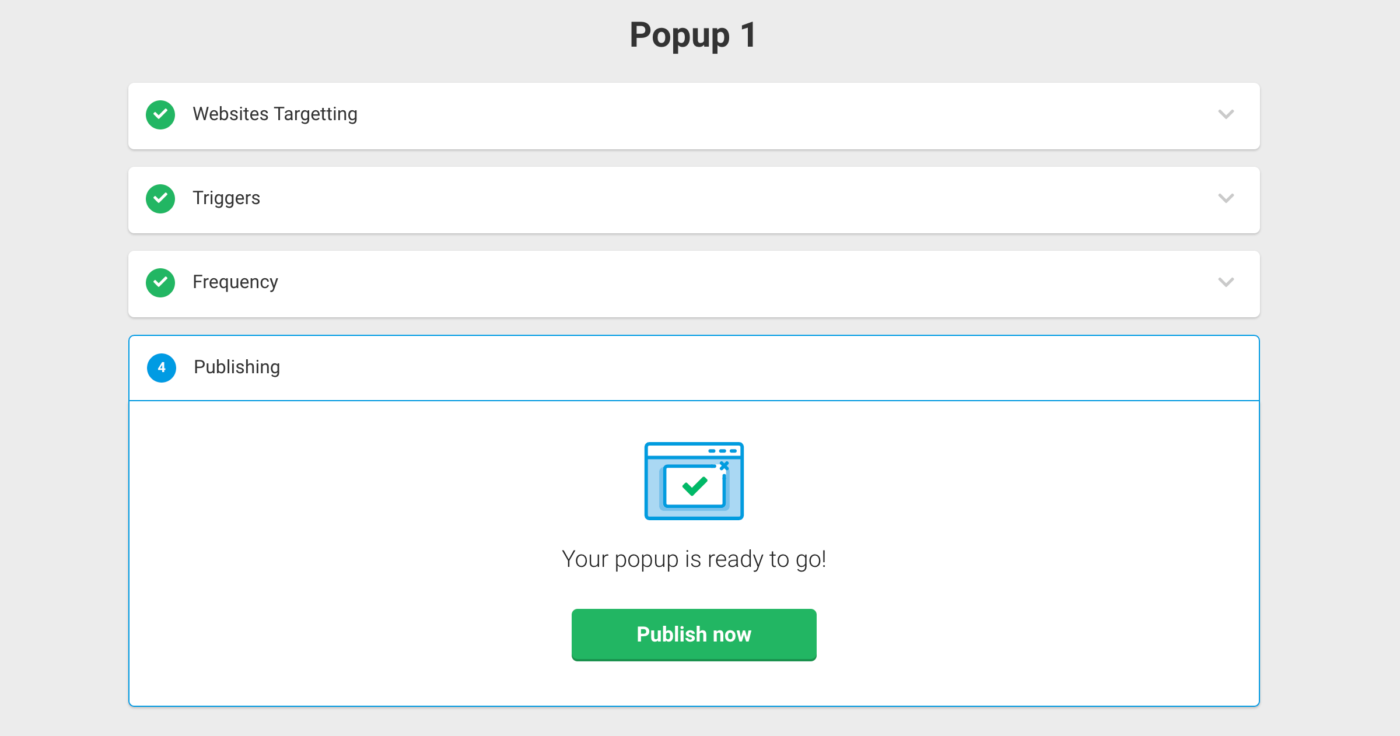The height and width of the screenshot is (736, 1400).
Task: Click the Publish now button
Action: (x=694, y=635)
